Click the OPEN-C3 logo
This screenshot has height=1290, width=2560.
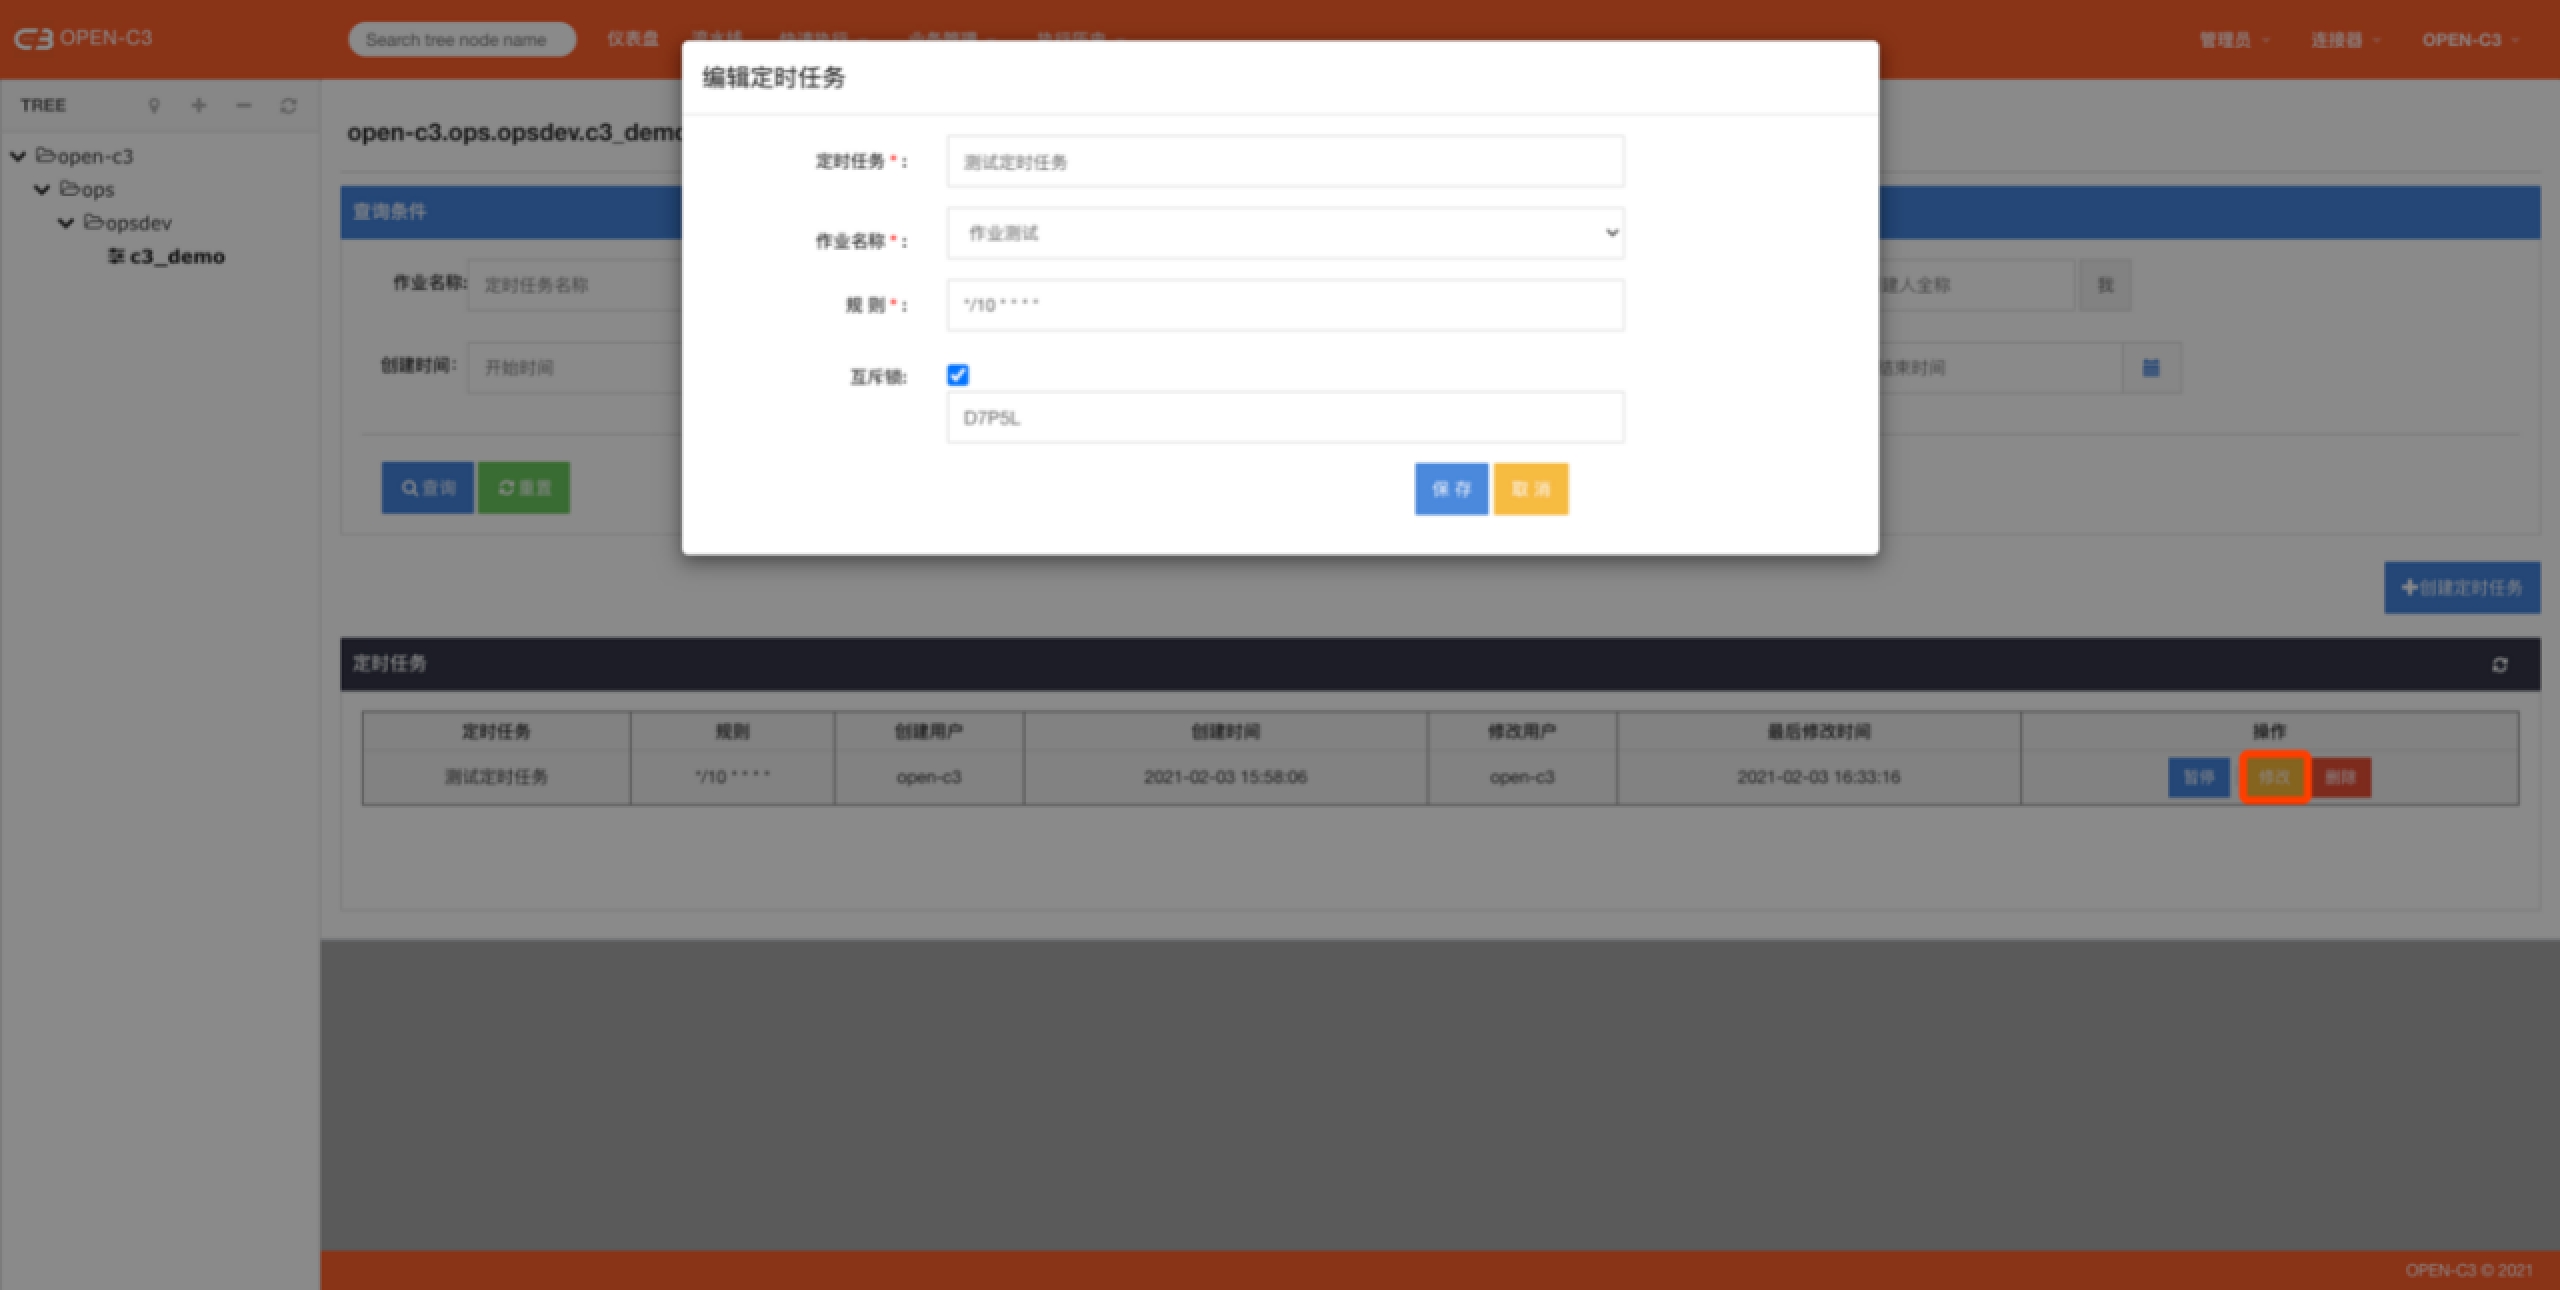click(82, 38)
